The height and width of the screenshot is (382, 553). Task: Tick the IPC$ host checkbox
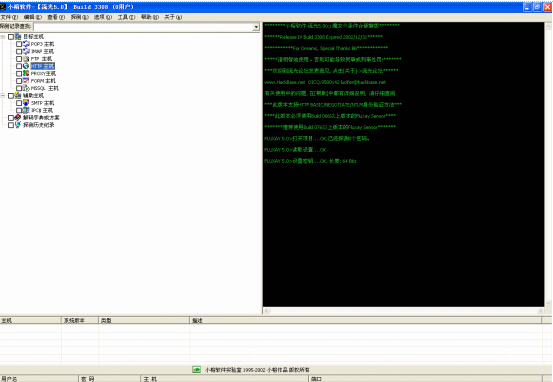(x=19, y=110)
